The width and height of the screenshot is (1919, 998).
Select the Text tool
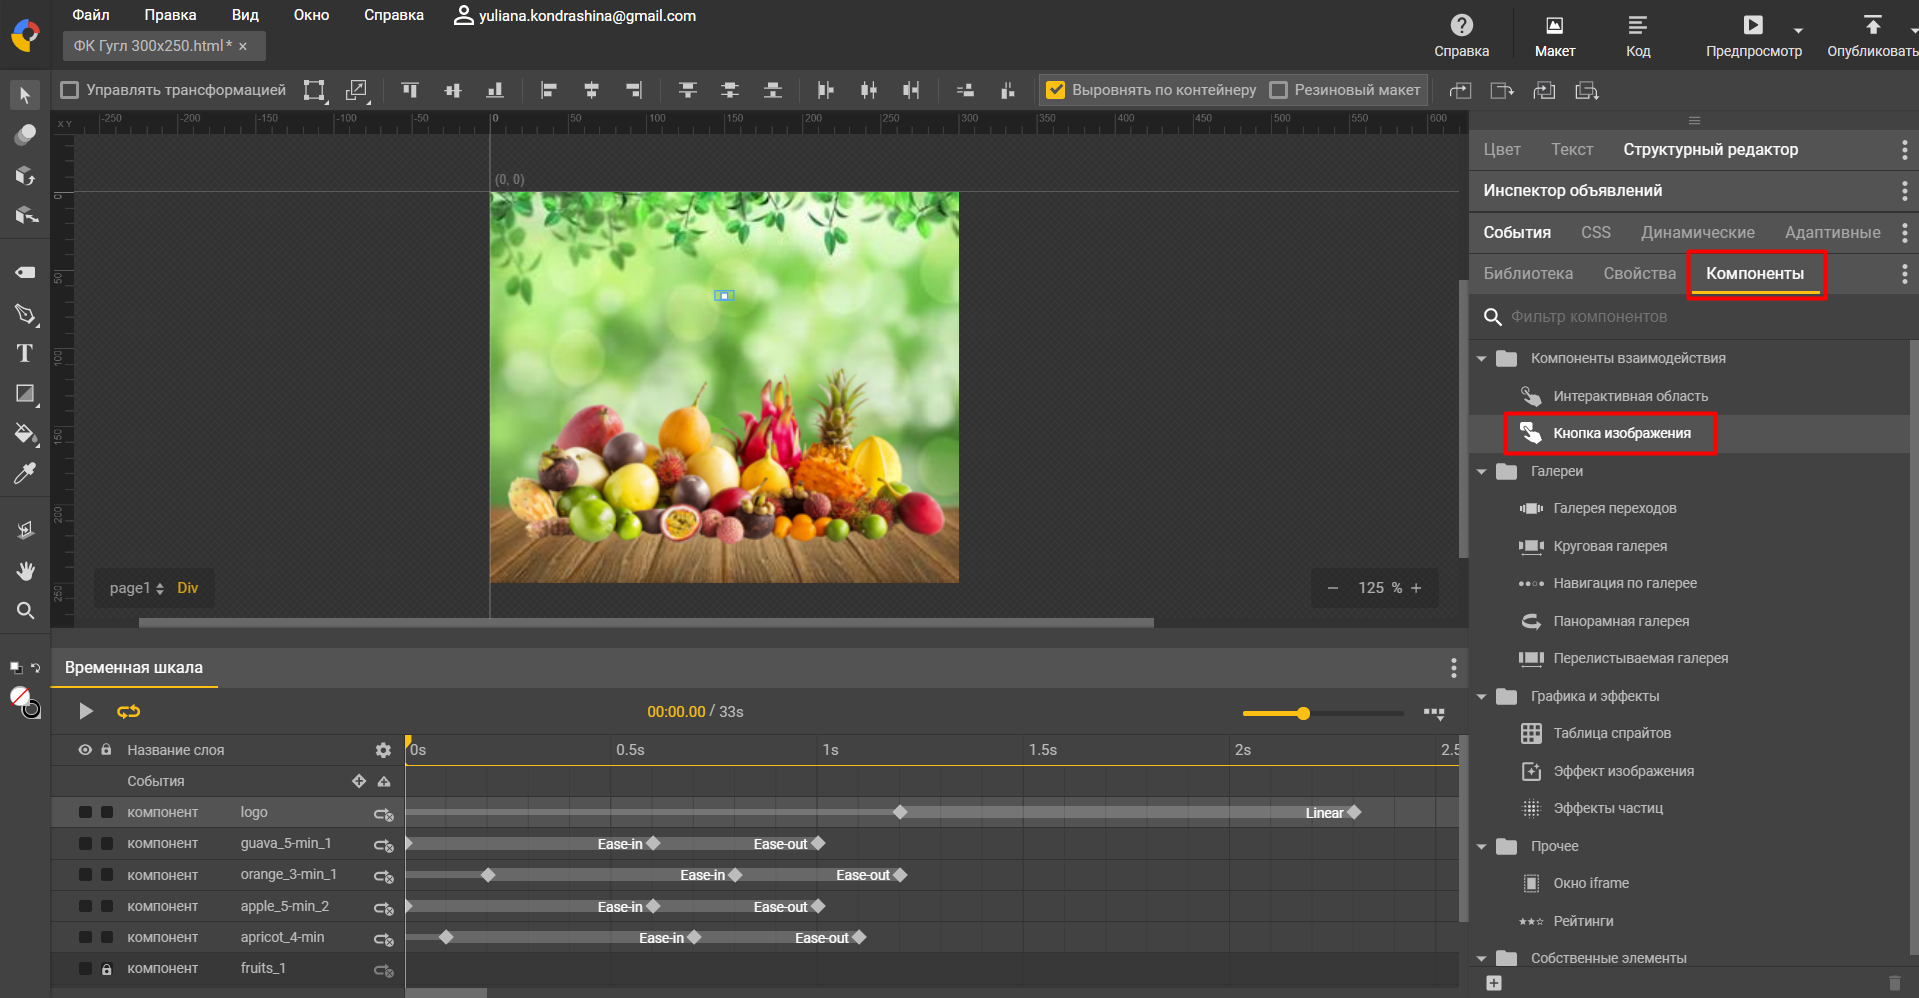tap(25, 353)
